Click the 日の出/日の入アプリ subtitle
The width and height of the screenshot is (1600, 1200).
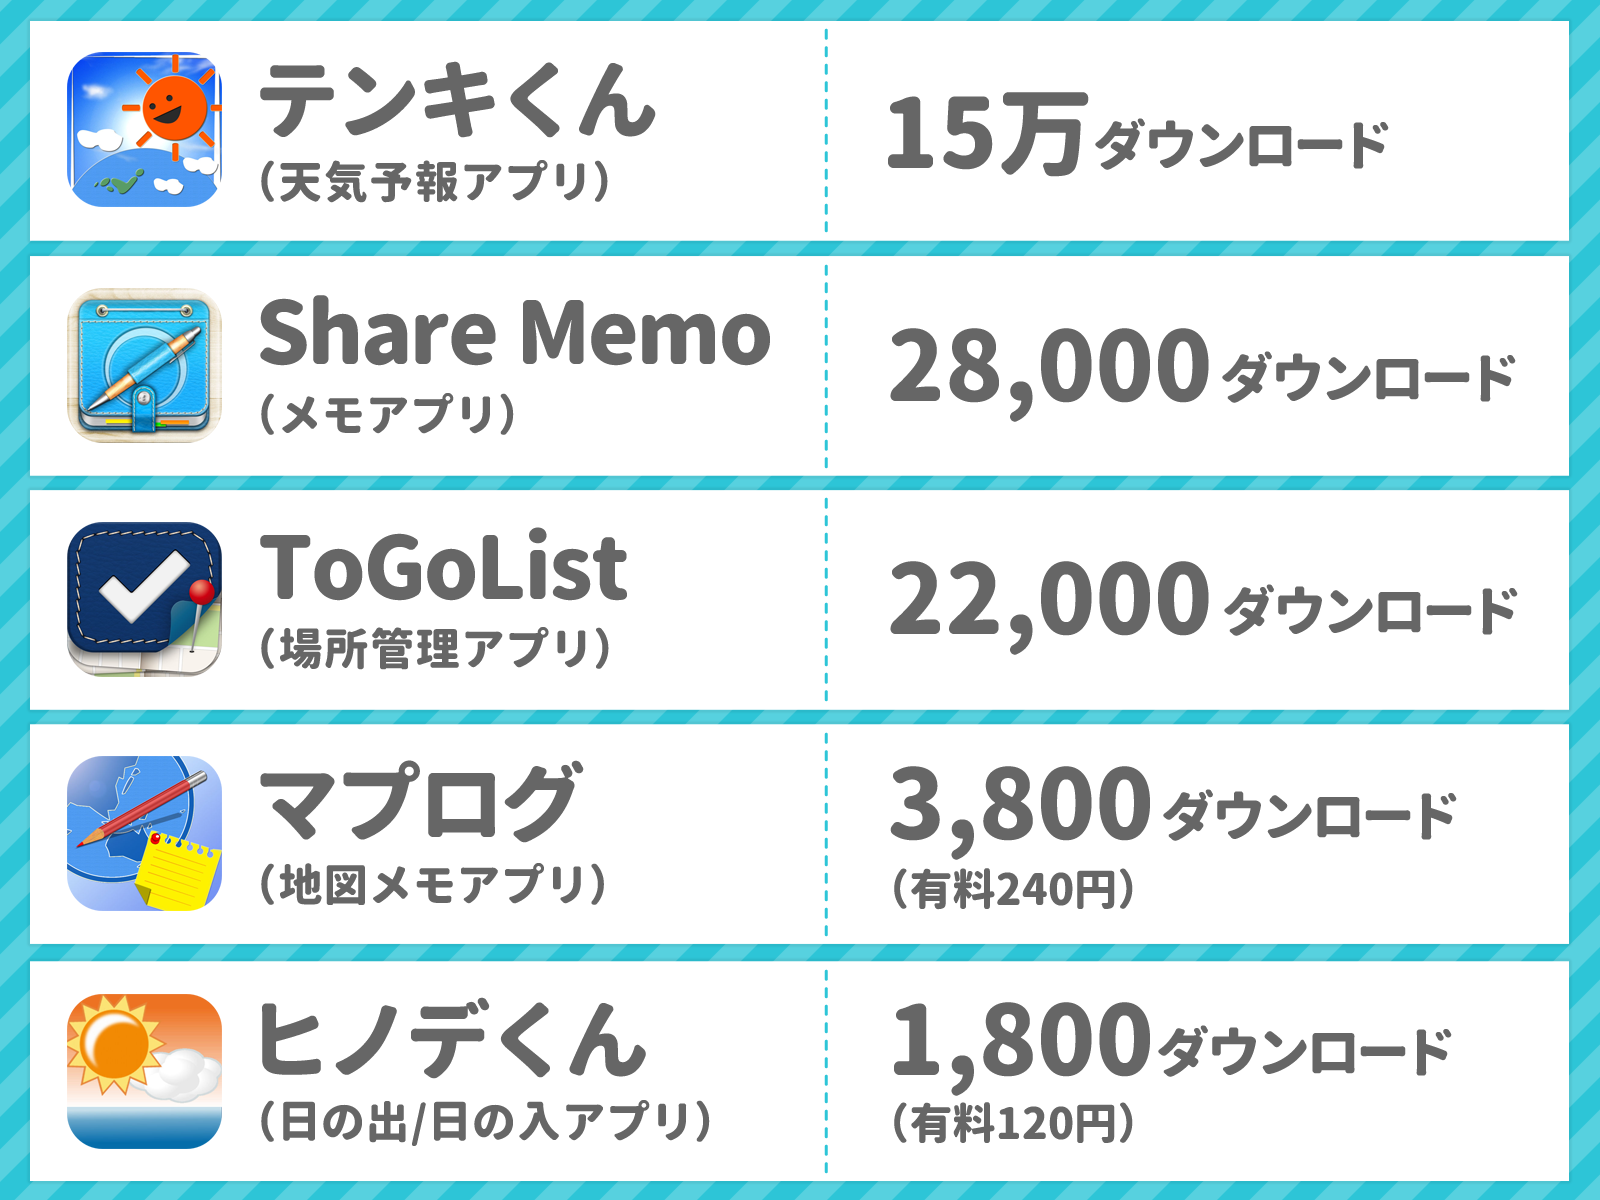485,1122
